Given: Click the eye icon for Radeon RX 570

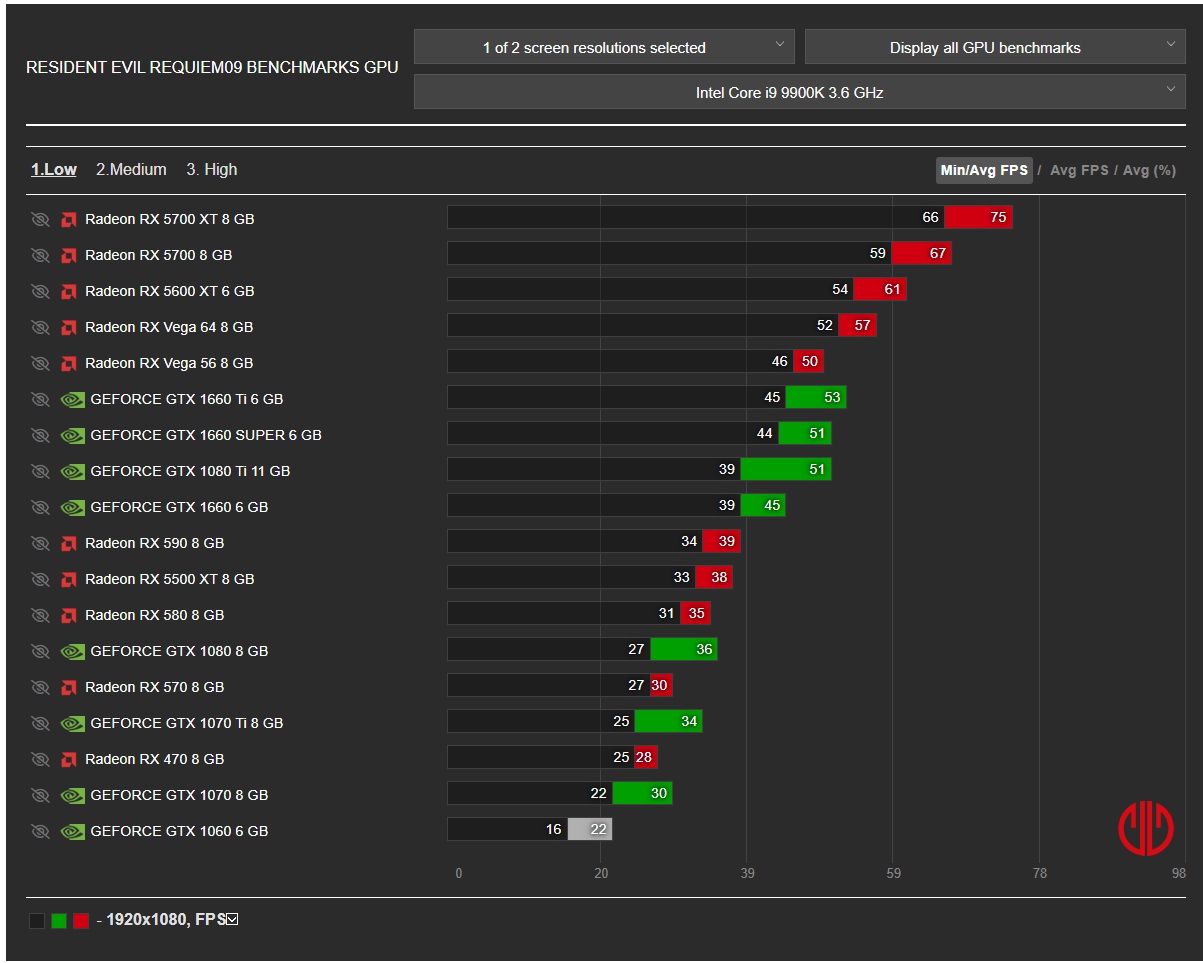Looking at the screenshot, I should pos(40,687).
